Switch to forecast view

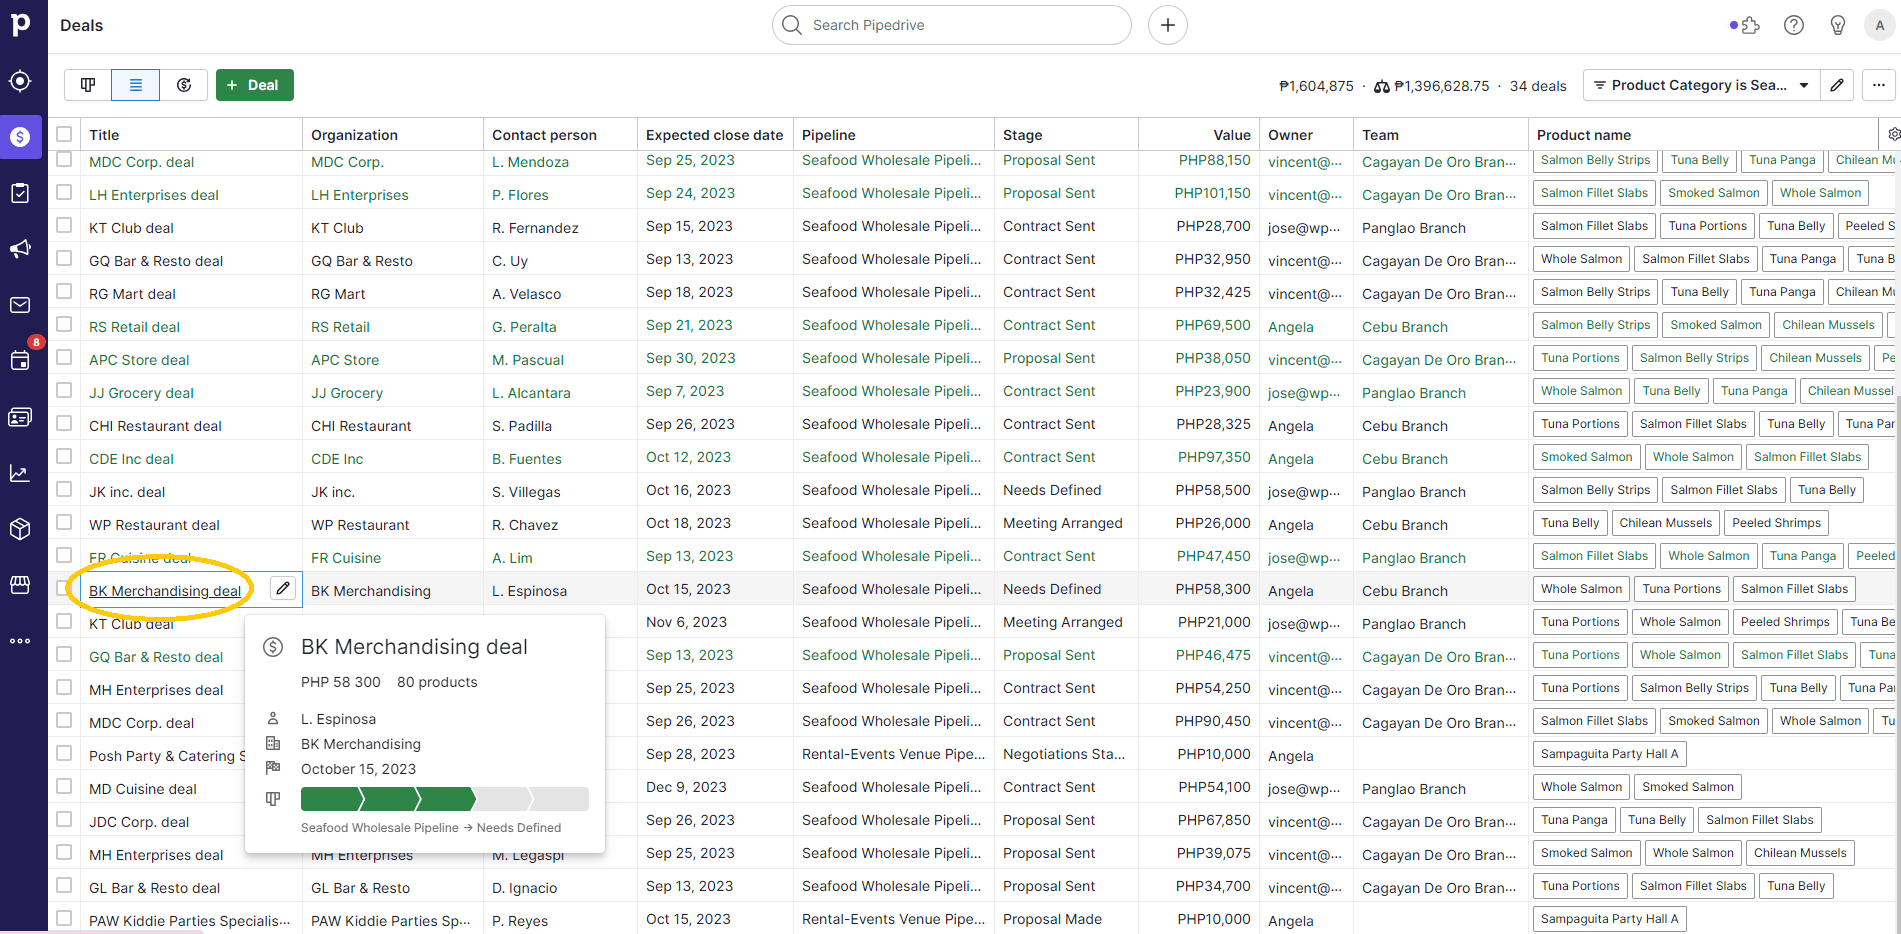pos(184,85)
